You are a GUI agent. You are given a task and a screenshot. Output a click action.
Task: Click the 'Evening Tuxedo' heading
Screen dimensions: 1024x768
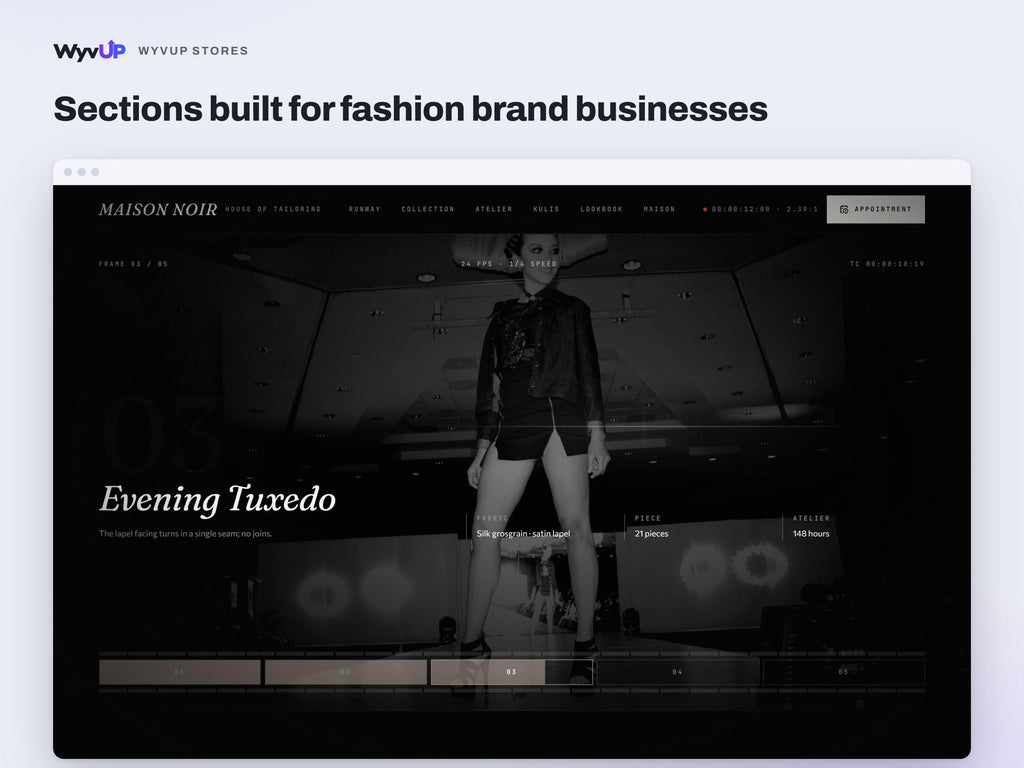click(217, 500)
